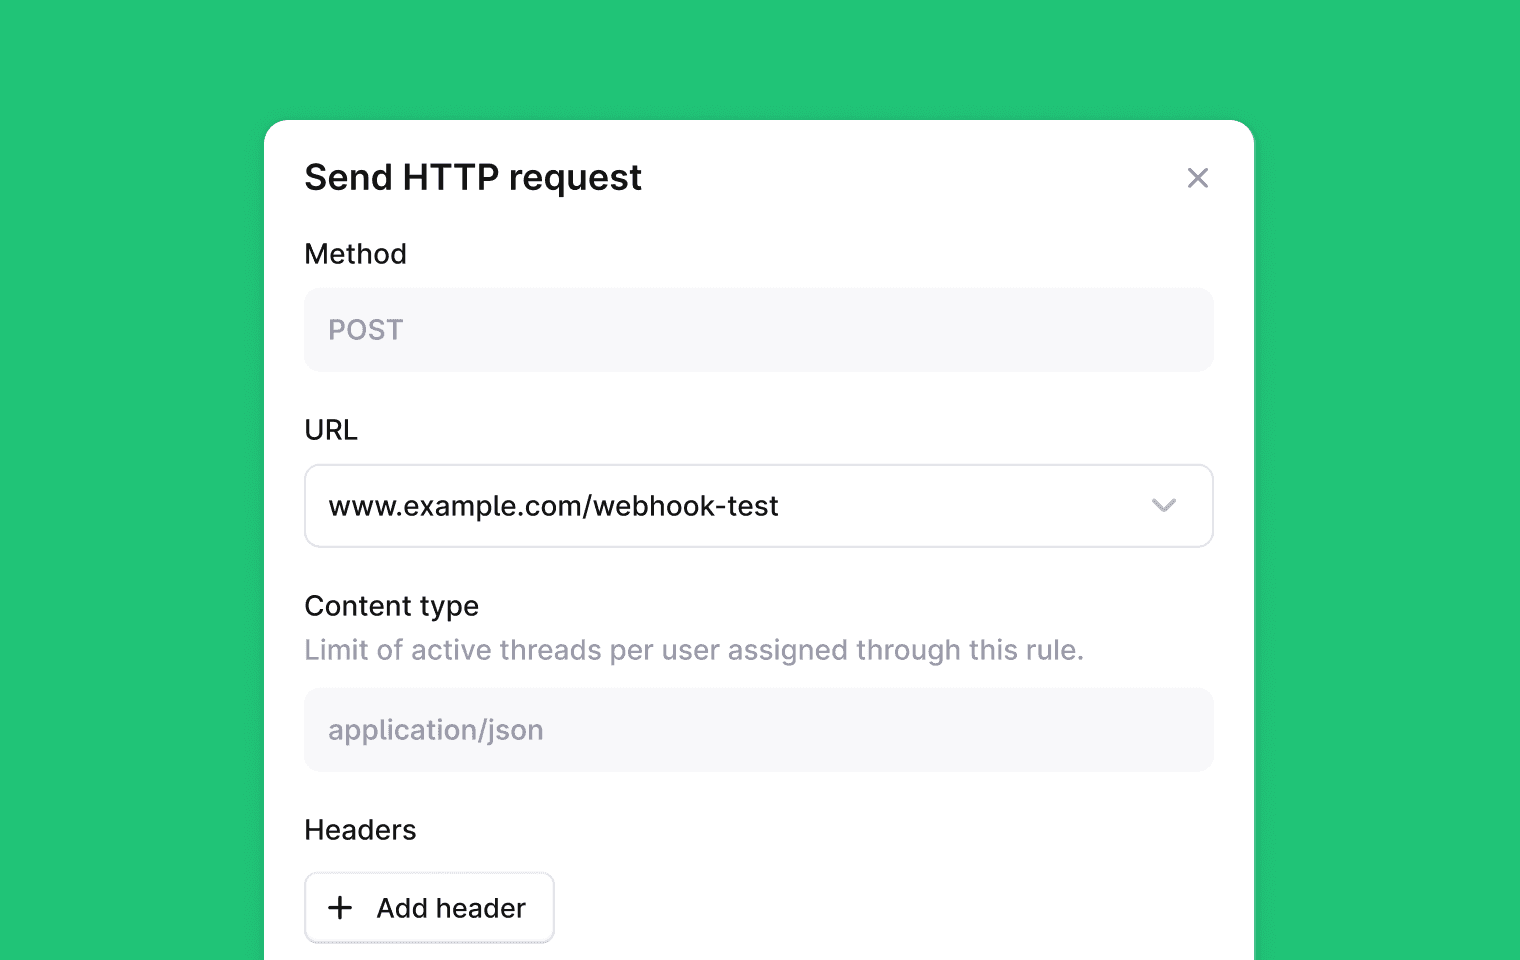
Task: Click the Send HTTP request title
Action: click(472, 178)
